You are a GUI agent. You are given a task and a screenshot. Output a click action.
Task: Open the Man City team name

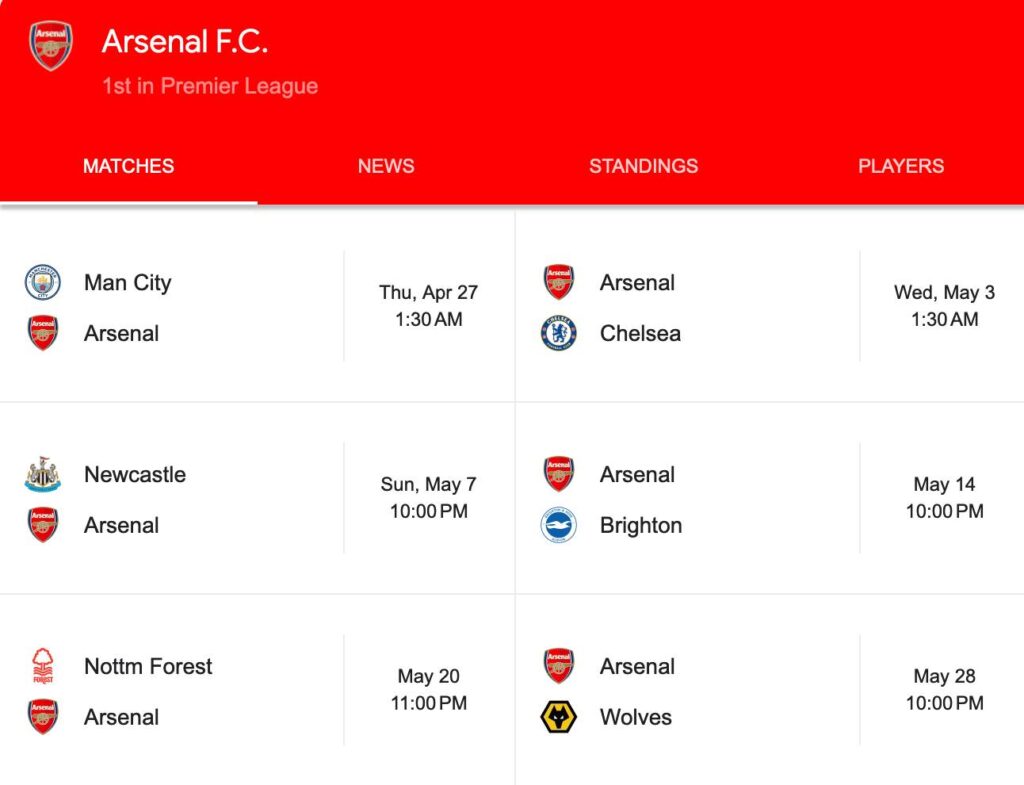pos(128,283)
